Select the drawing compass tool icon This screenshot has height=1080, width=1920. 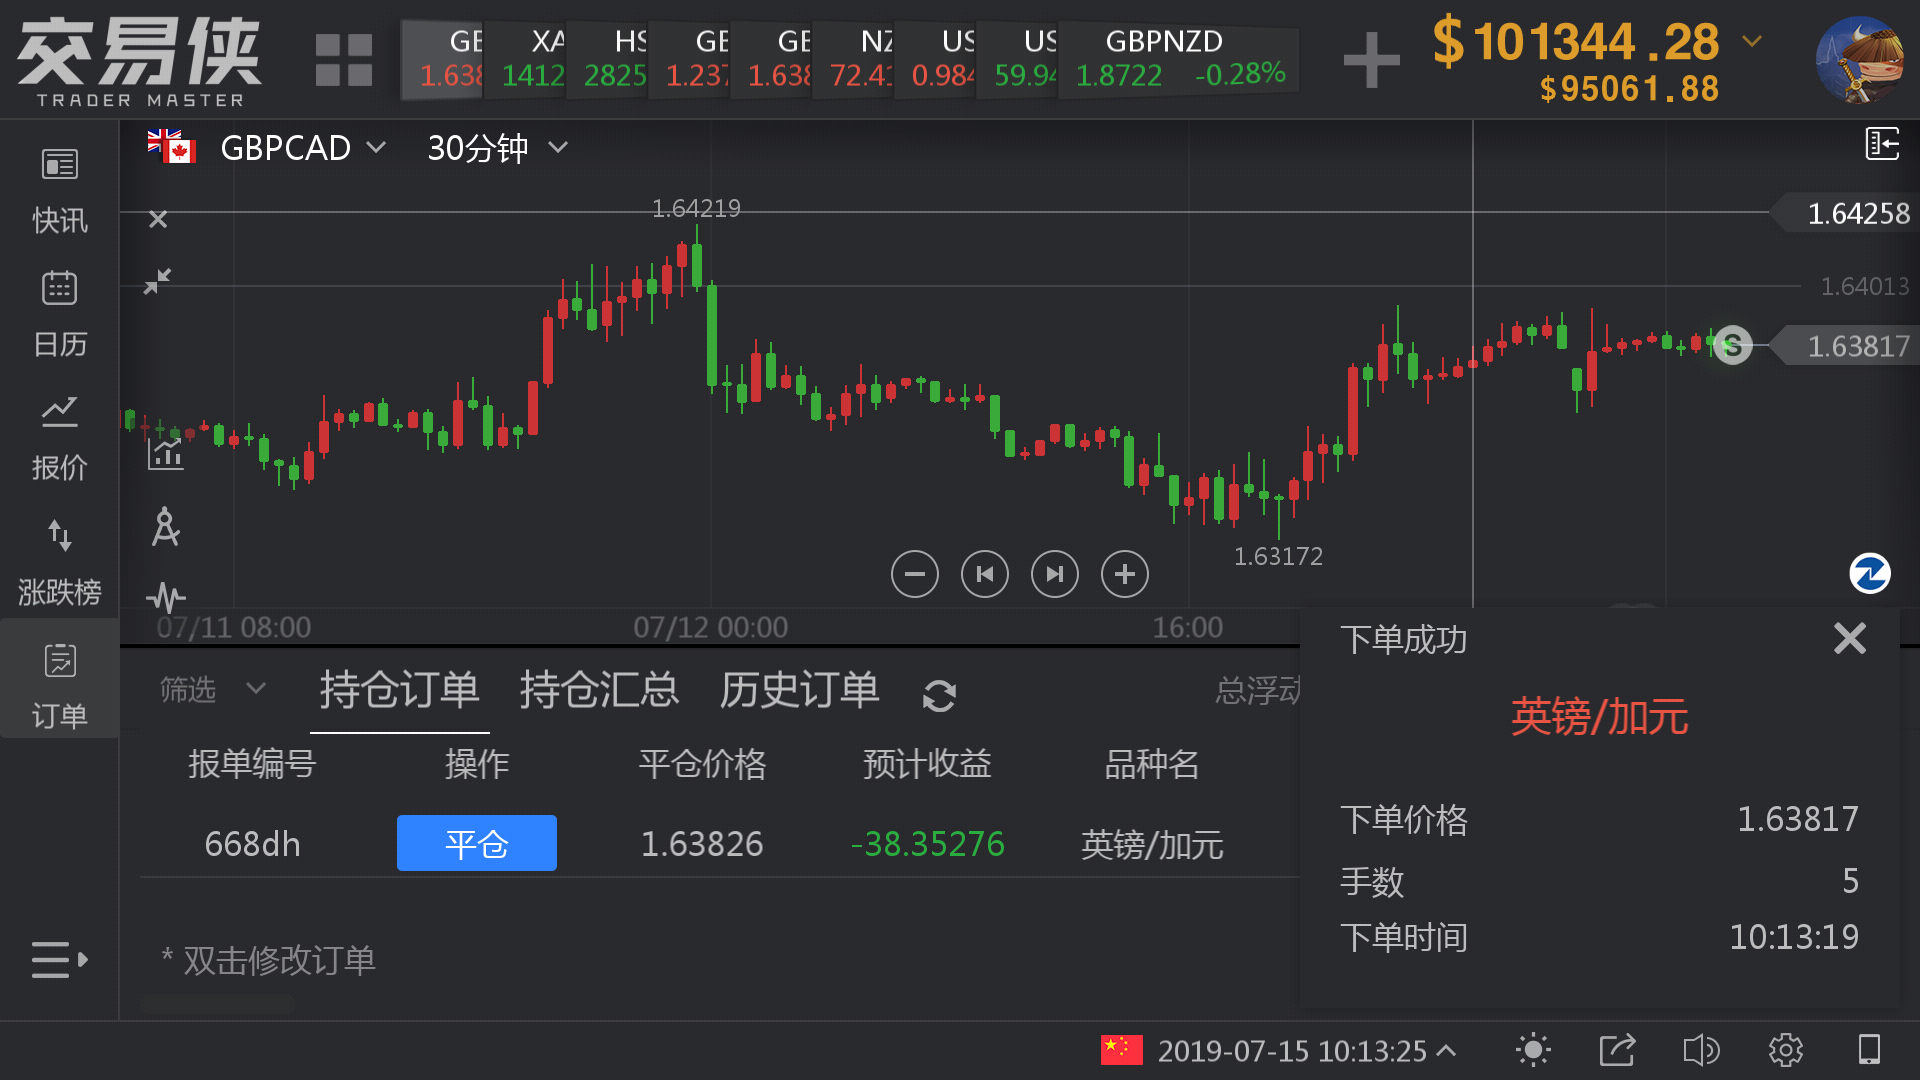[x=166, y=526]
